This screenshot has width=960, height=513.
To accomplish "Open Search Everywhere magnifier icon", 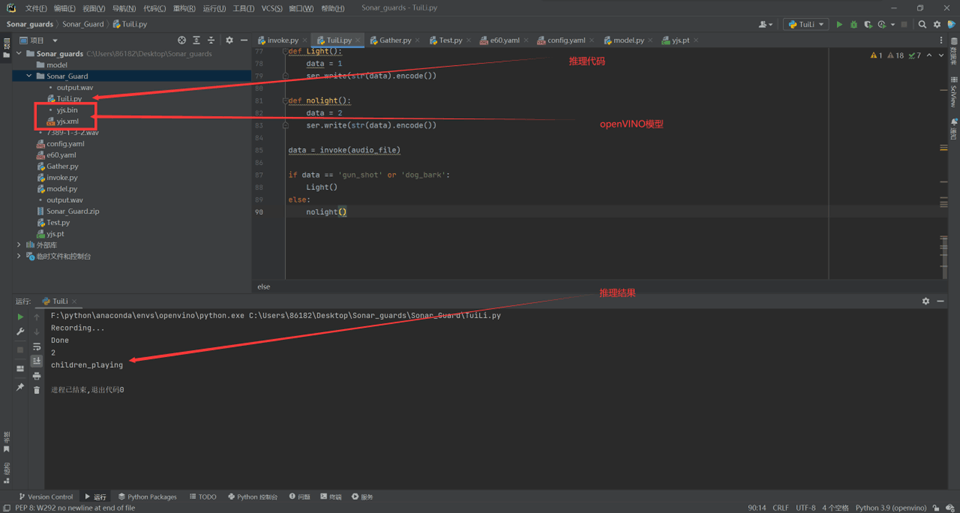I will click(x=922, y=24).
